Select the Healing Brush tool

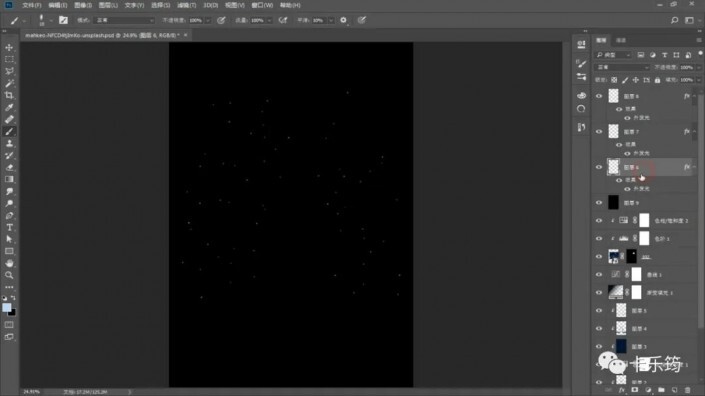point(9,119)
